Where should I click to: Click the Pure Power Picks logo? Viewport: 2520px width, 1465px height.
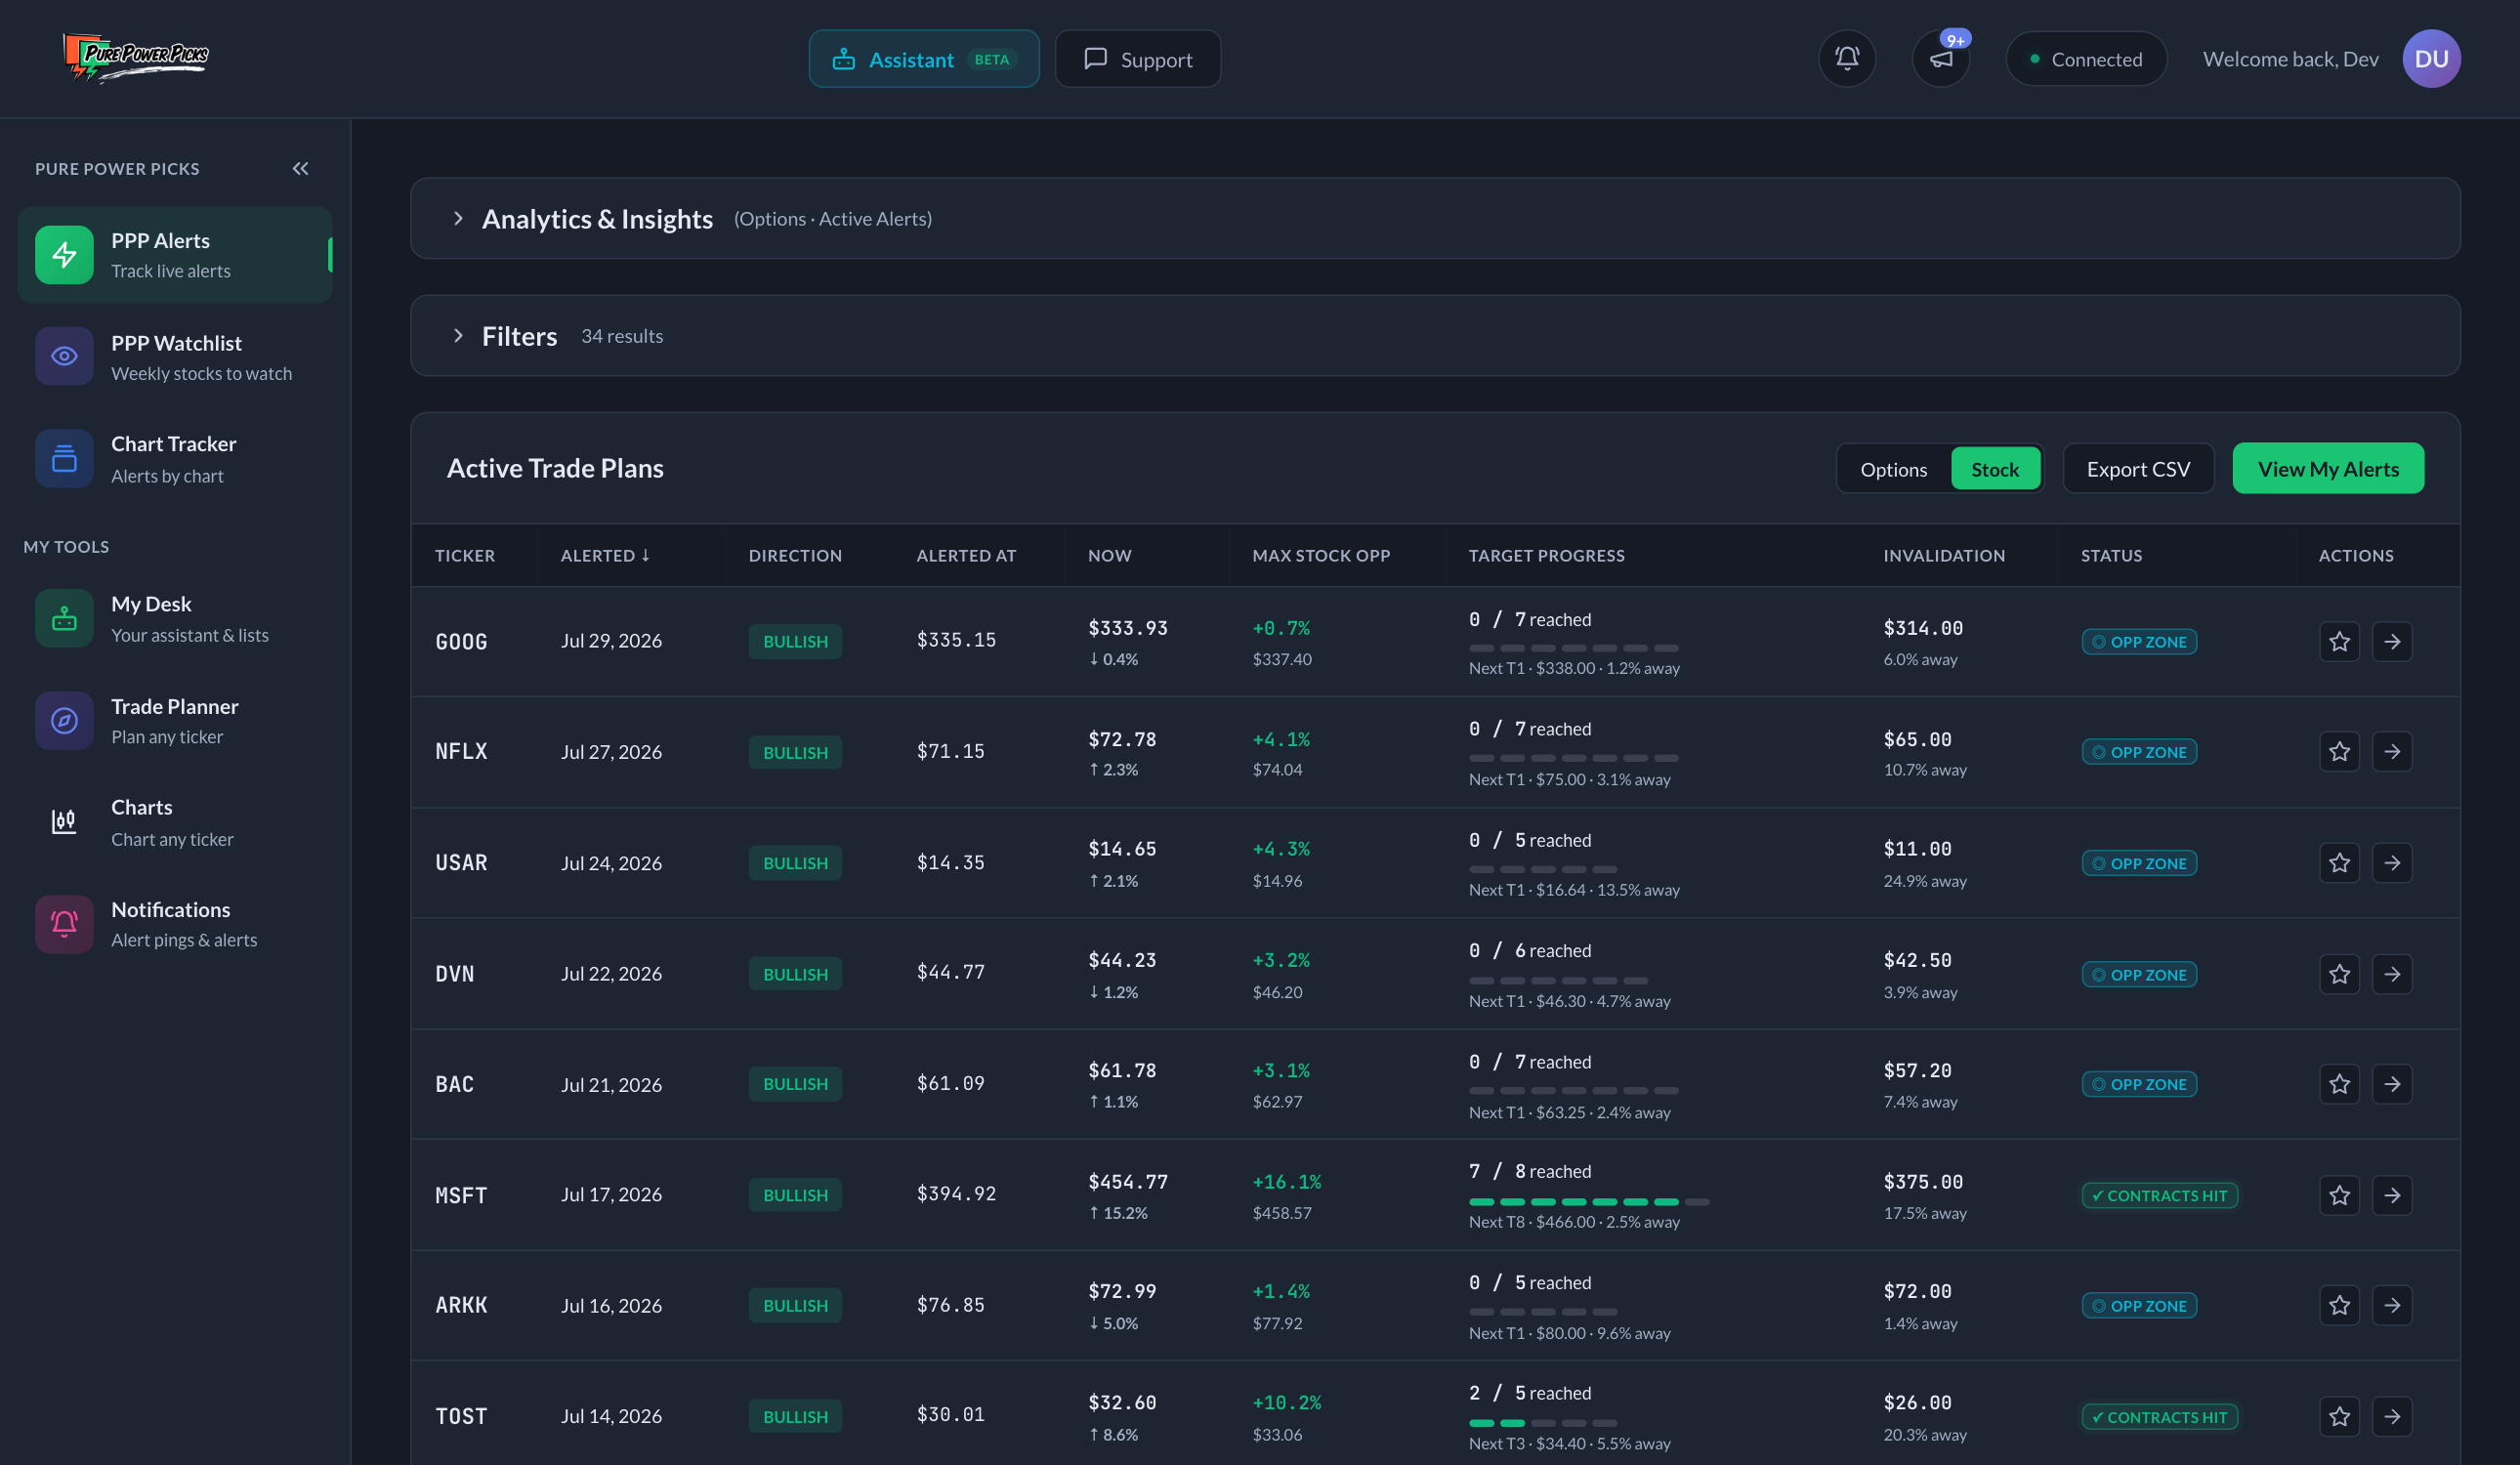coord(136,58)
